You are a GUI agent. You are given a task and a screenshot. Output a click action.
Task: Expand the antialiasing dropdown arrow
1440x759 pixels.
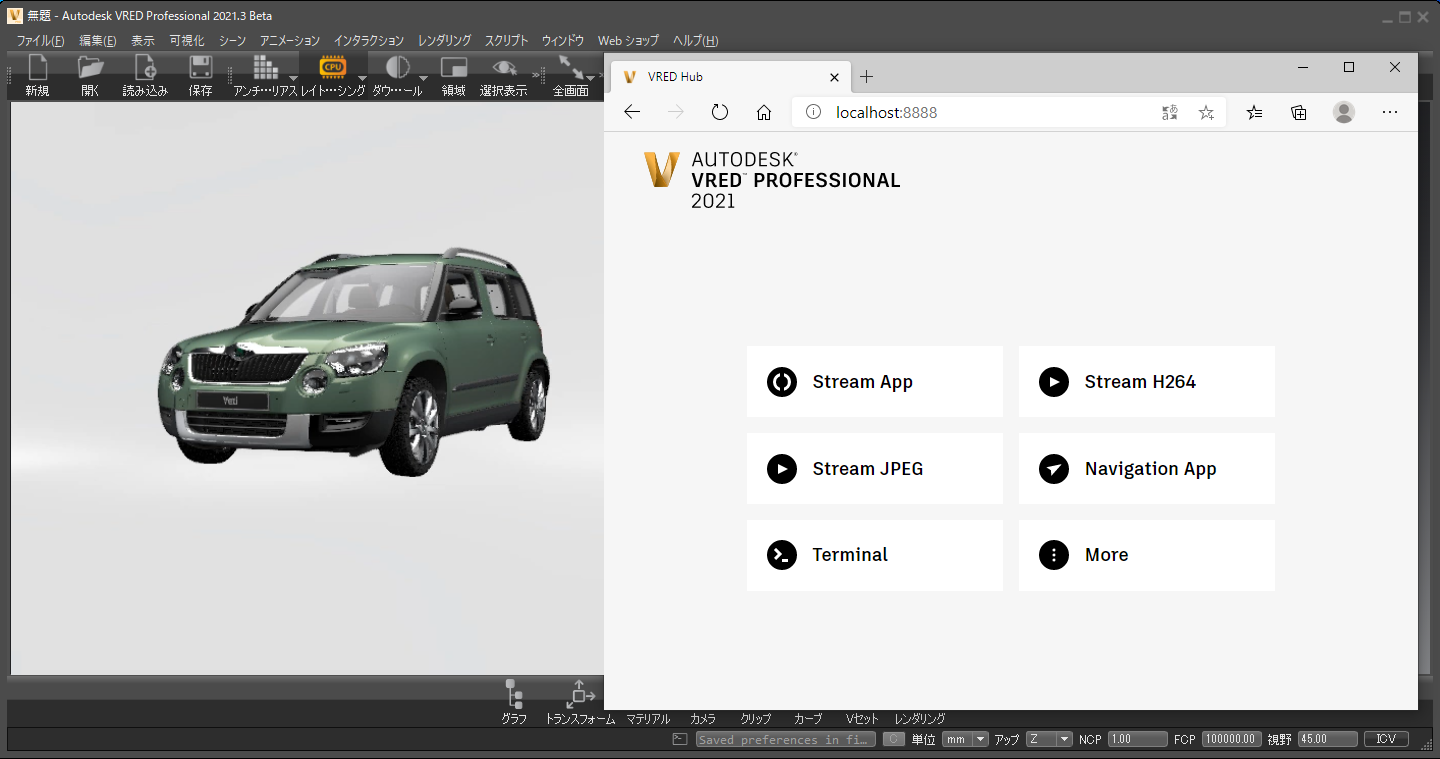(x=293, y=78)
